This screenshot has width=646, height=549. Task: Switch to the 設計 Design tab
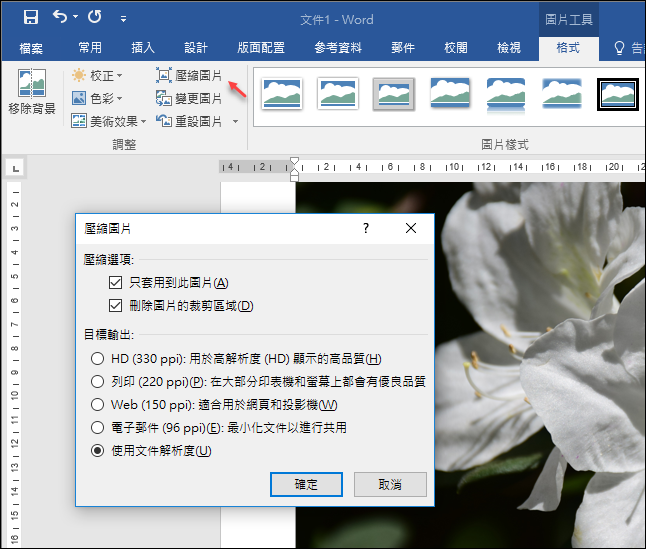[x=196, y=48]
